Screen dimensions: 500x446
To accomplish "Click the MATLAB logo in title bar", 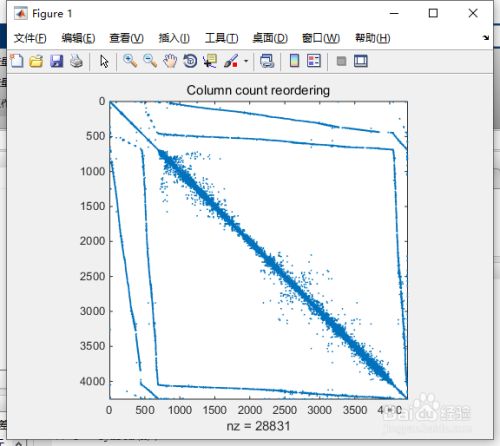I will [21, 14].
